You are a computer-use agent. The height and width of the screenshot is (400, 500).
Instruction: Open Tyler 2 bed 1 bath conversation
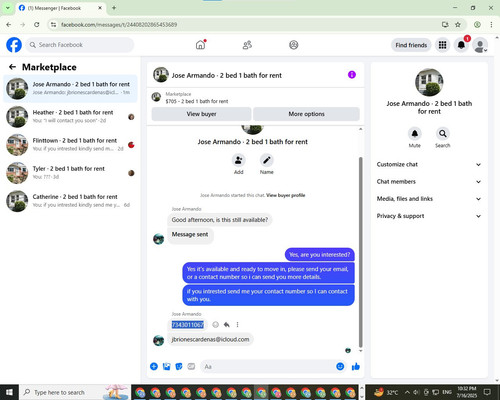point(70,173)
